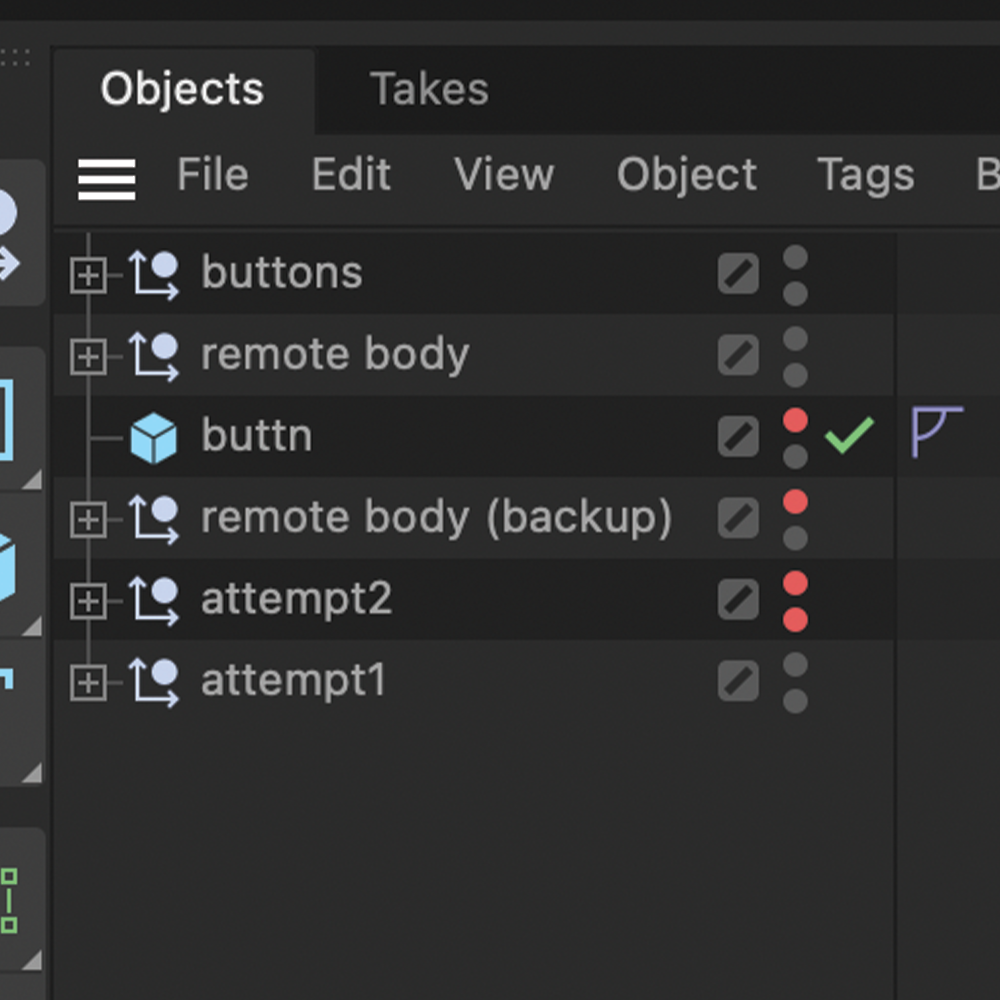This screenshot has height=1000, width=1000.
Task: Toggle visibility dot on remote body (backup)
Action: tap(795, 503)
